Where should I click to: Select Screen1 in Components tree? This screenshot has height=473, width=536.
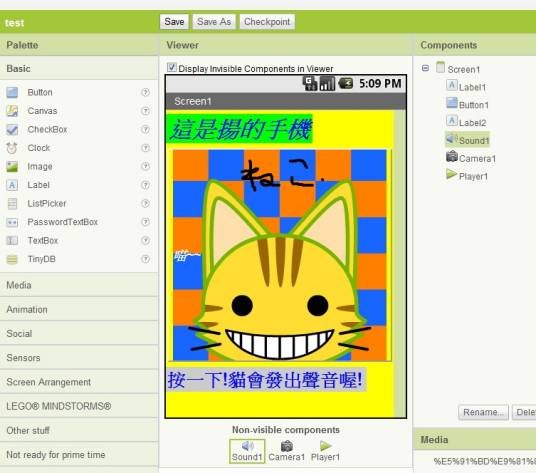click(458, 68)
